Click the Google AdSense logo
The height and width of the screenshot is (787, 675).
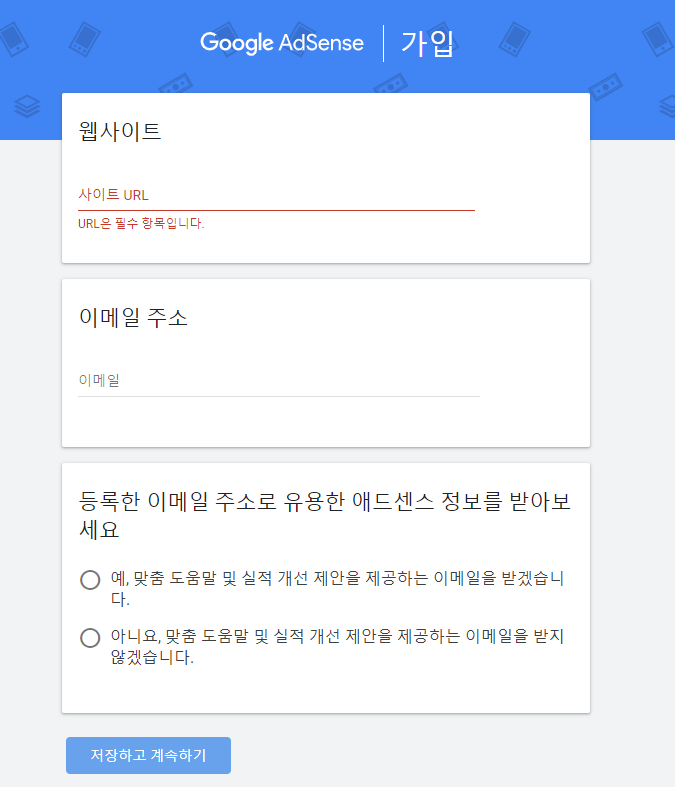282,43
